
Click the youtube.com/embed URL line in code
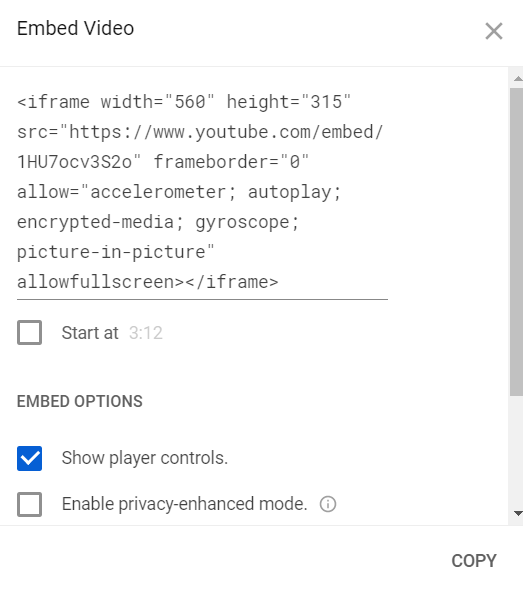click(x=200, y=132)
